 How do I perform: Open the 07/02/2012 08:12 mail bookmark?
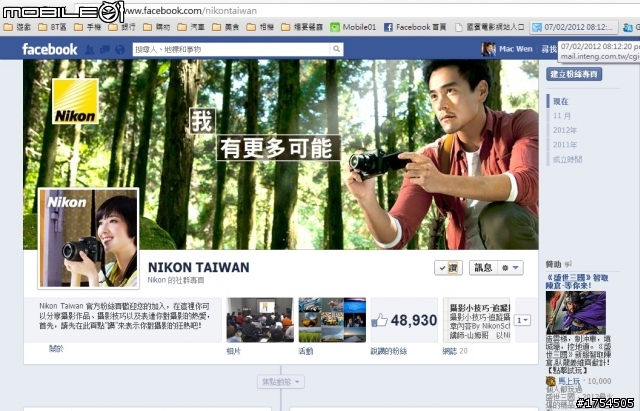[574, 27]
